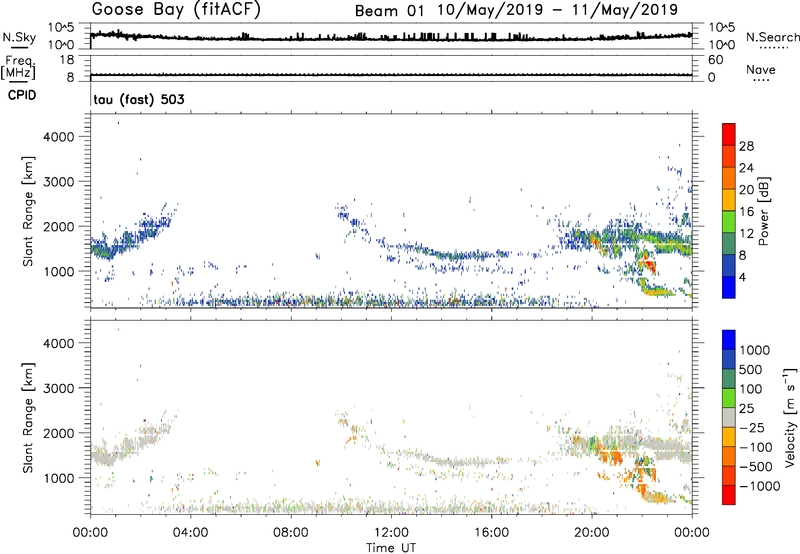This screenshot has height=554, width=800.
Task: Click the '18' frequency axis tick label
Action: (x=67, y=60)
